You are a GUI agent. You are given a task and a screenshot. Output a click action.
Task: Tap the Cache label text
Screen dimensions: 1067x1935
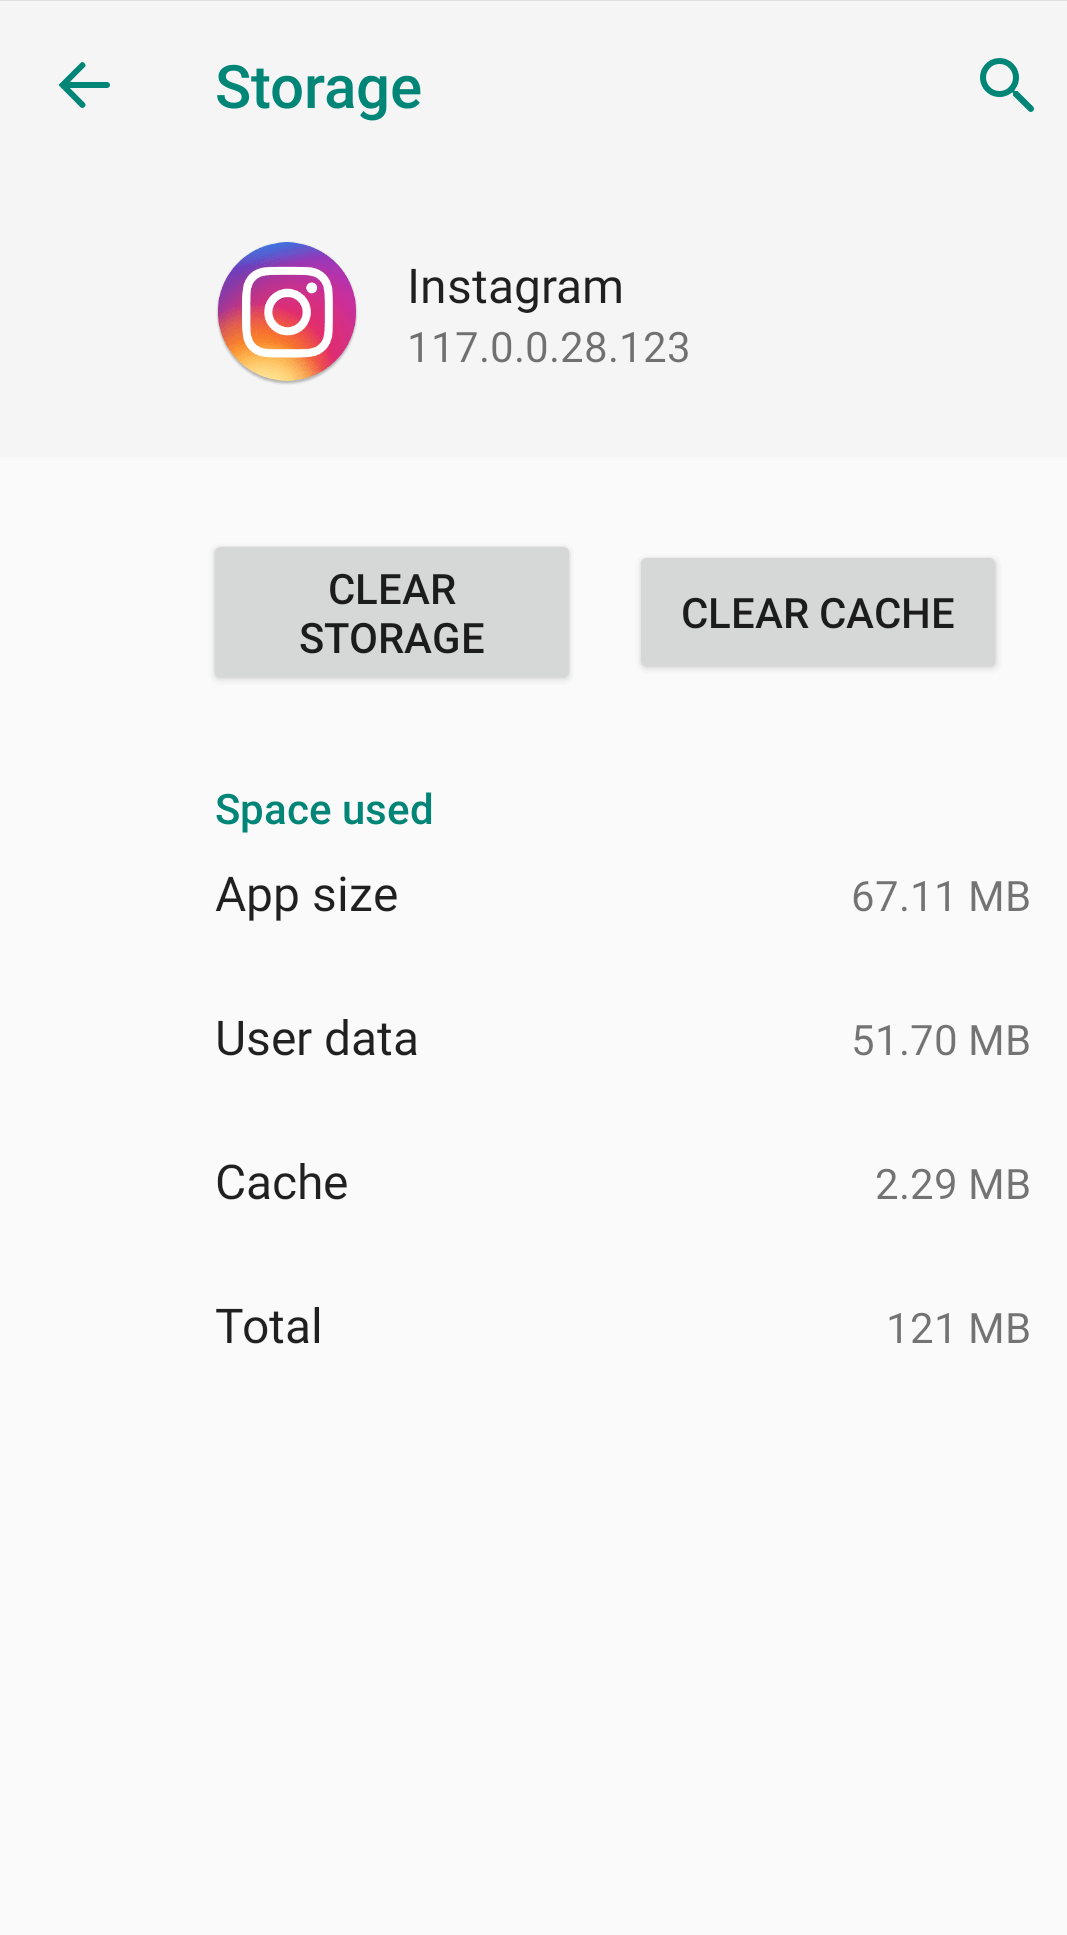point(281,1182)
